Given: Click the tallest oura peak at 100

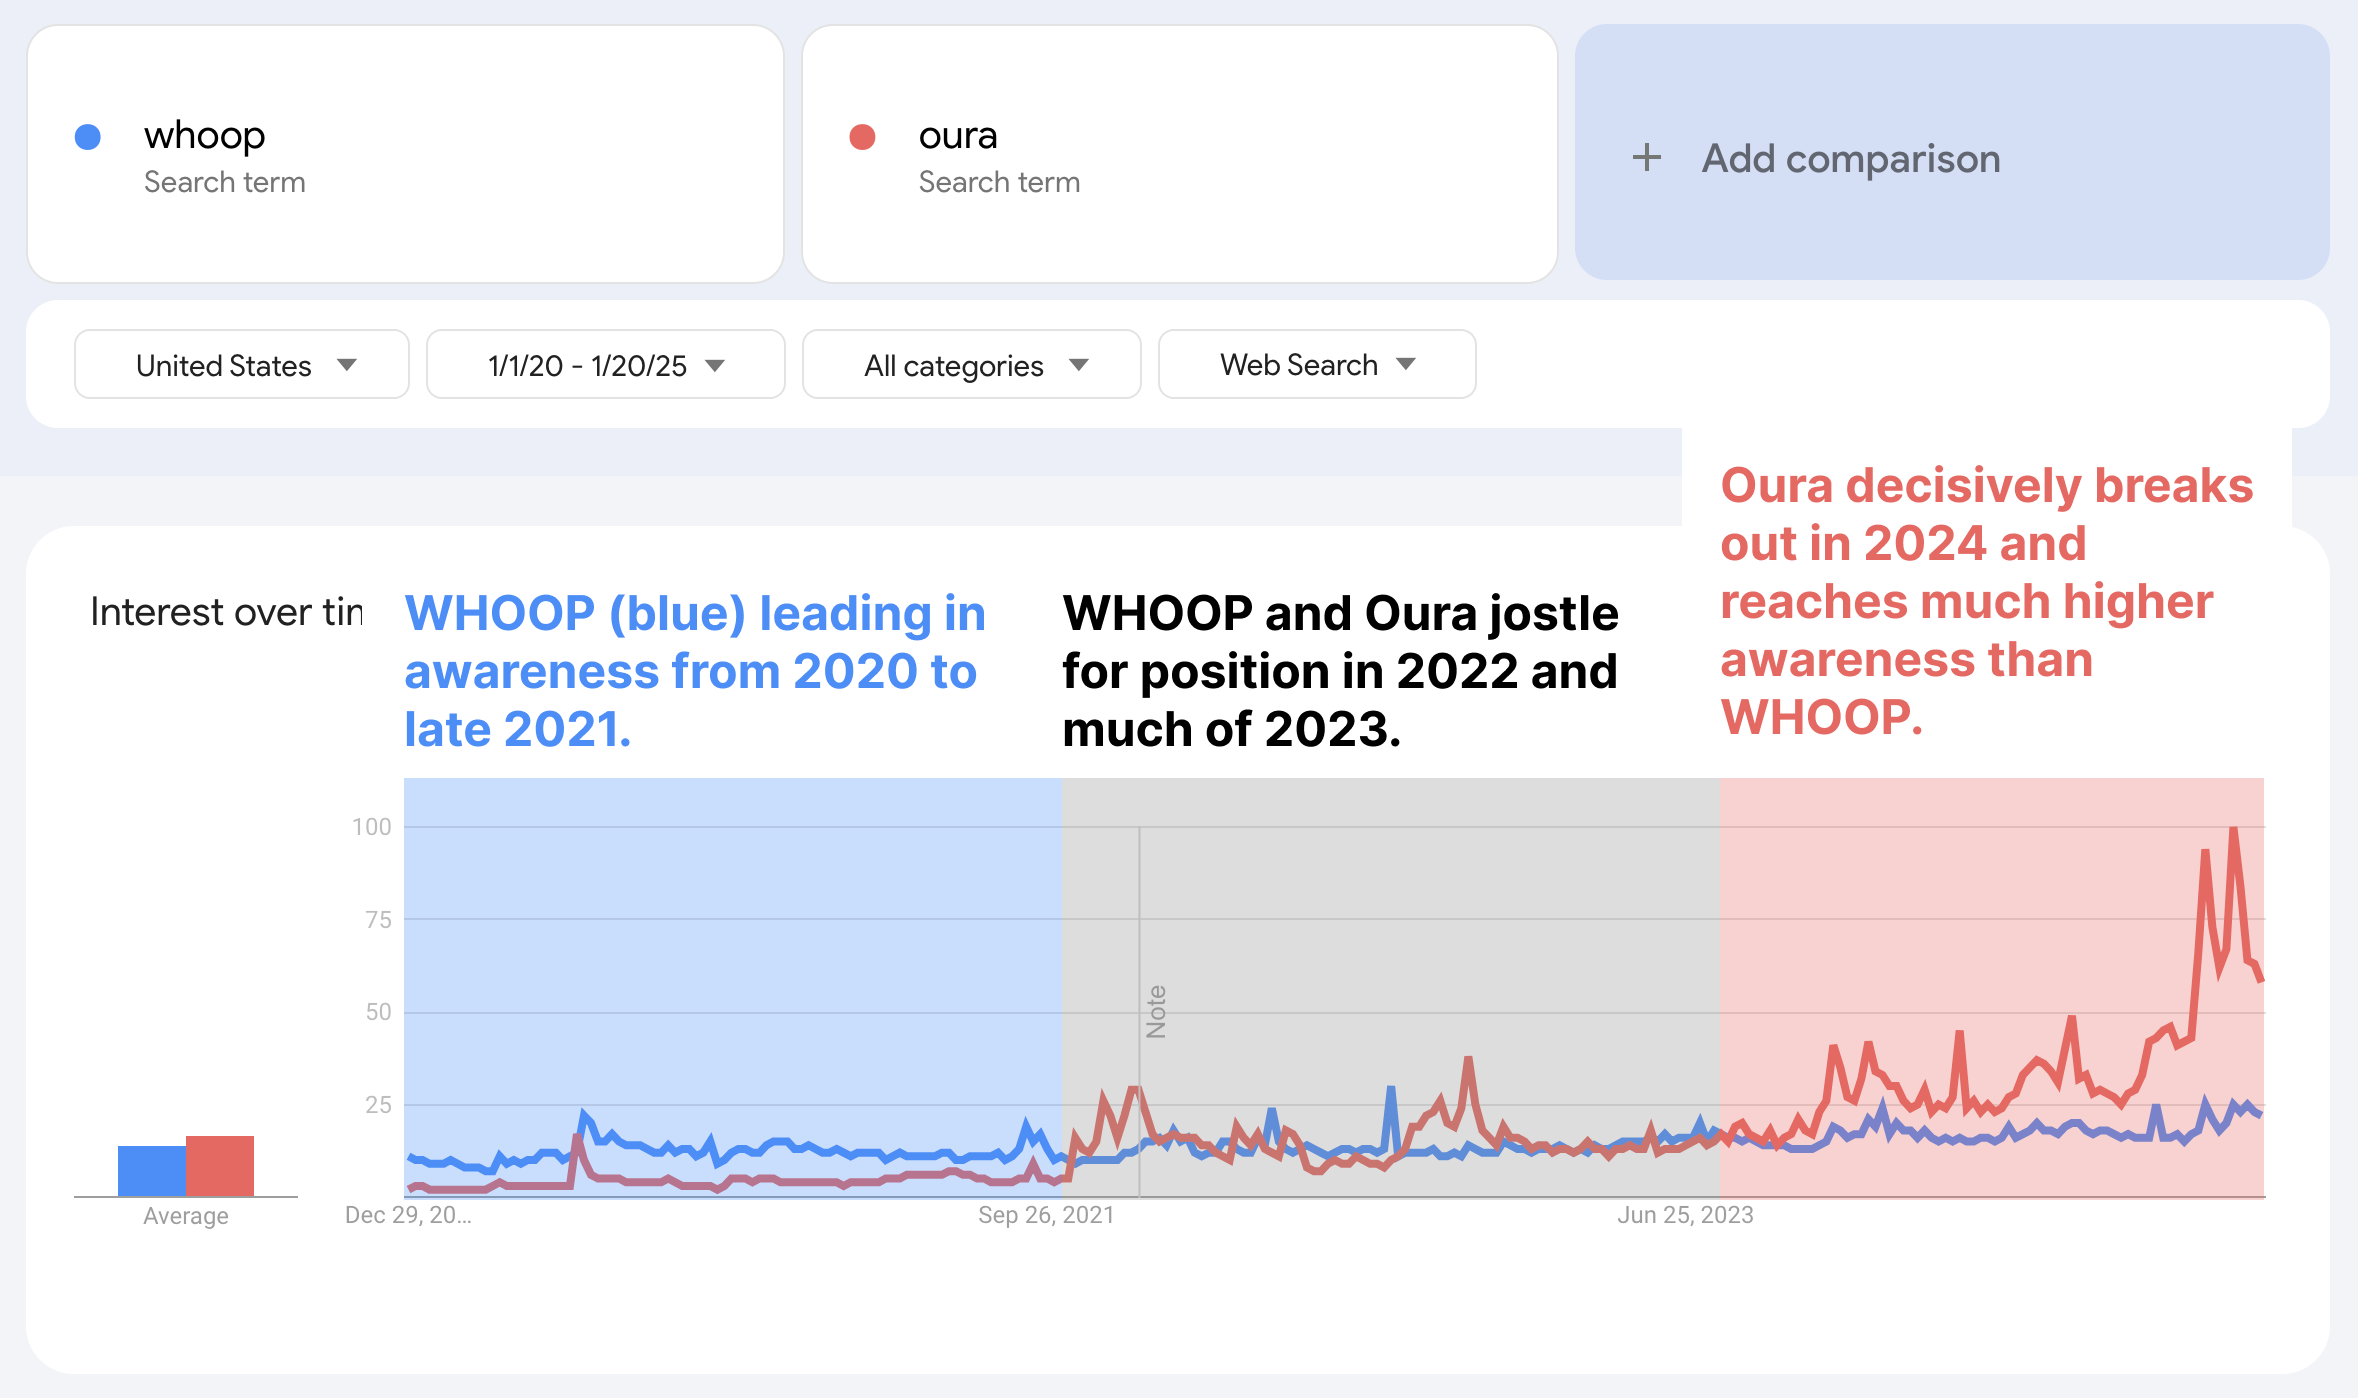Looking at the screenshot, I should pos(2233,830).
